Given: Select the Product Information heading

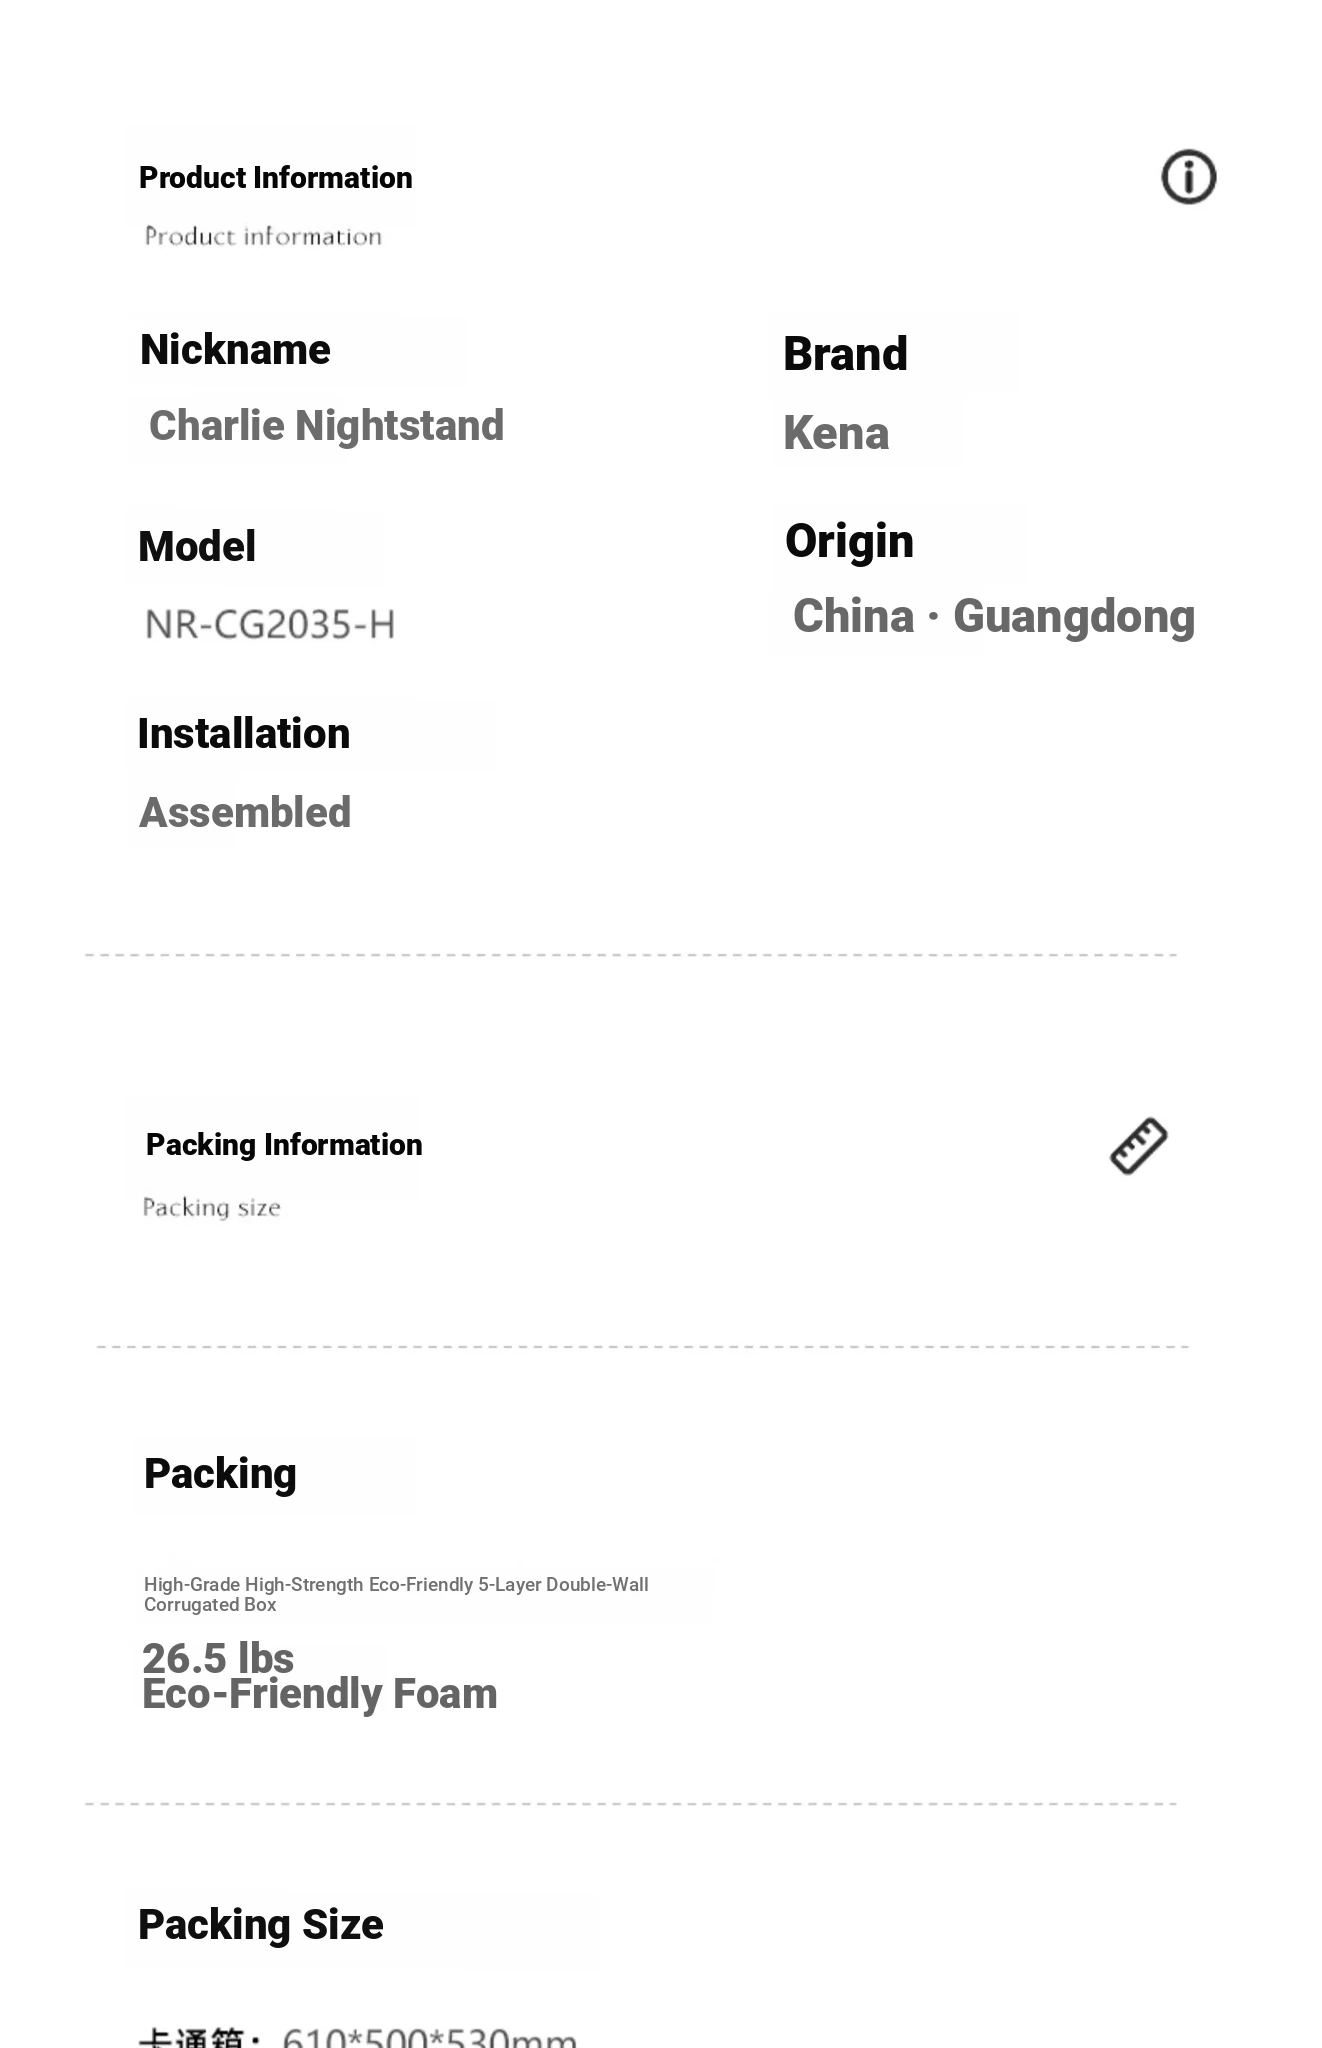Looking at the screenshot, I should click(275, 178).
